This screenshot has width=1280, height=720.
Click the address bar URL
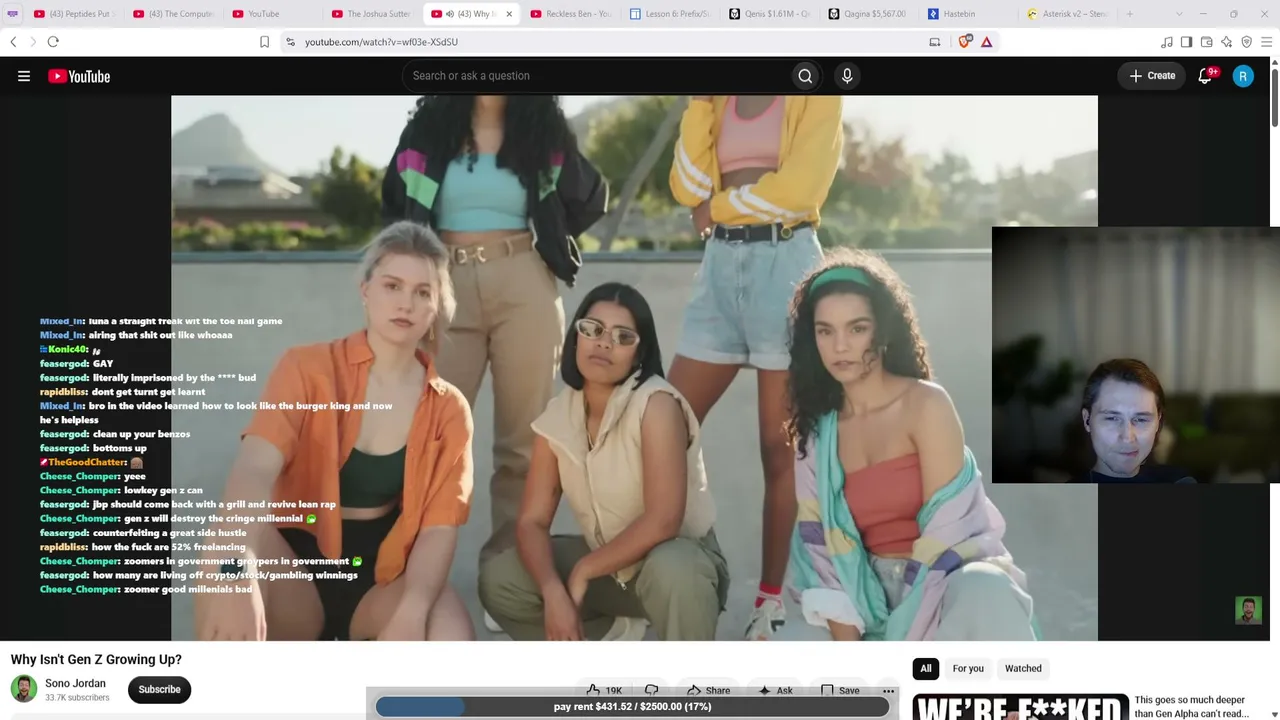click(381, 42)
